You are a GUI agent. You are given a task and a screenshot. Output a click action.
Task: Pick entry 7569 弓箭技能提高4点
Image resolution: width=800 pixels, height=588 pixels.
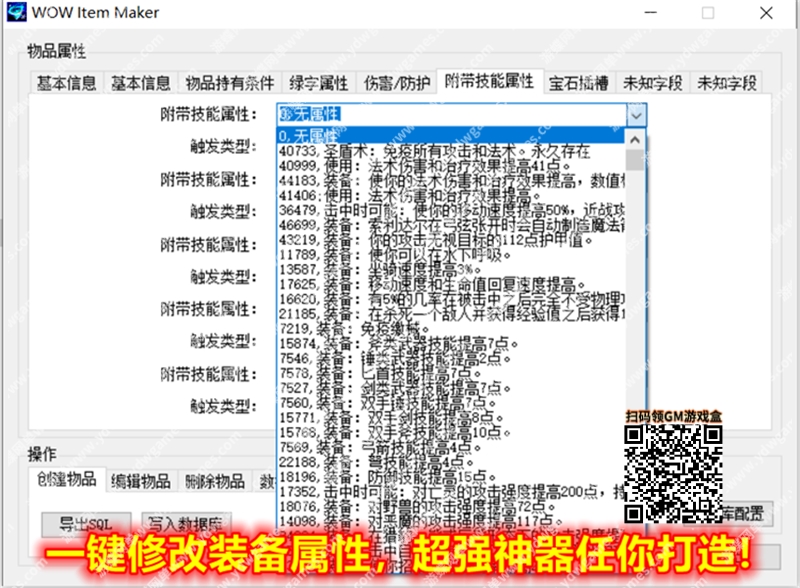(451, 447)
